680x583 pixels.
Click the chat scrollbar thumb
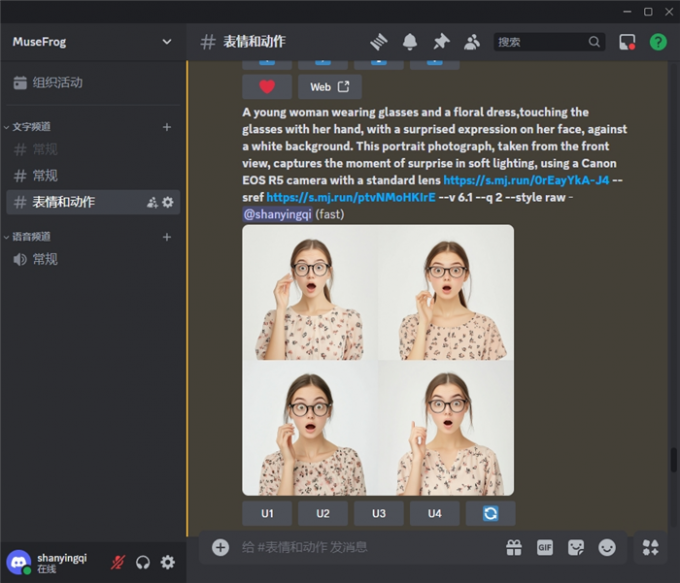(673, 460)
